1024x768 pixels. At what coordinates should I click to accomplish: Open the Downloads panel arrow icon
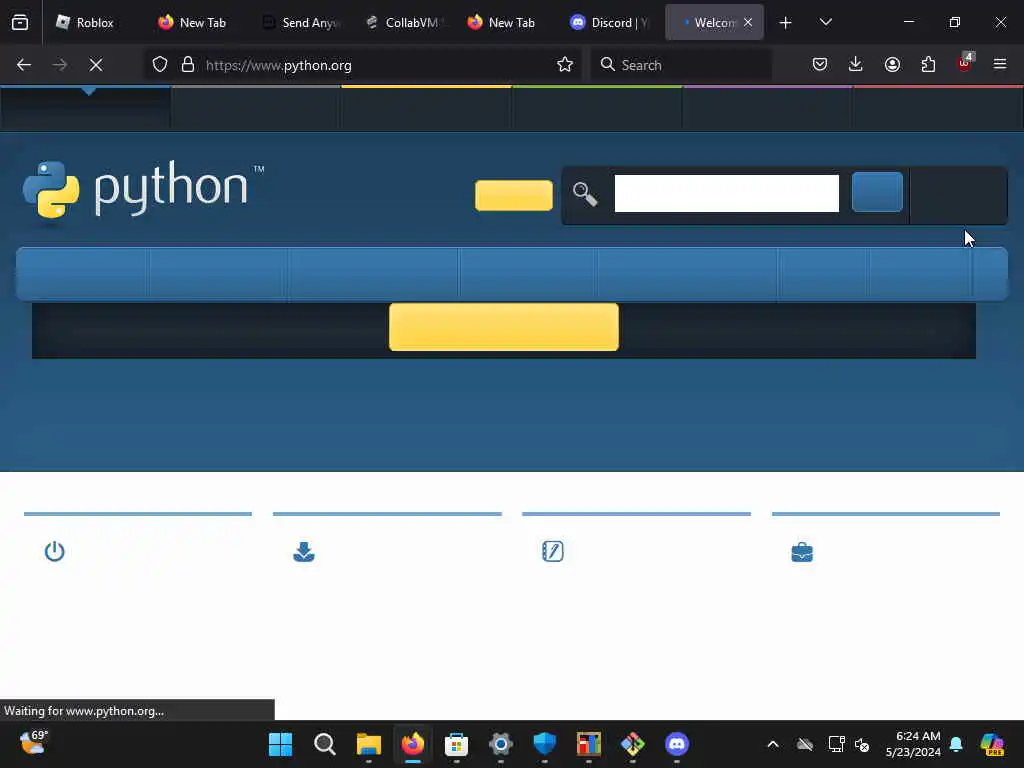(856, 65)
